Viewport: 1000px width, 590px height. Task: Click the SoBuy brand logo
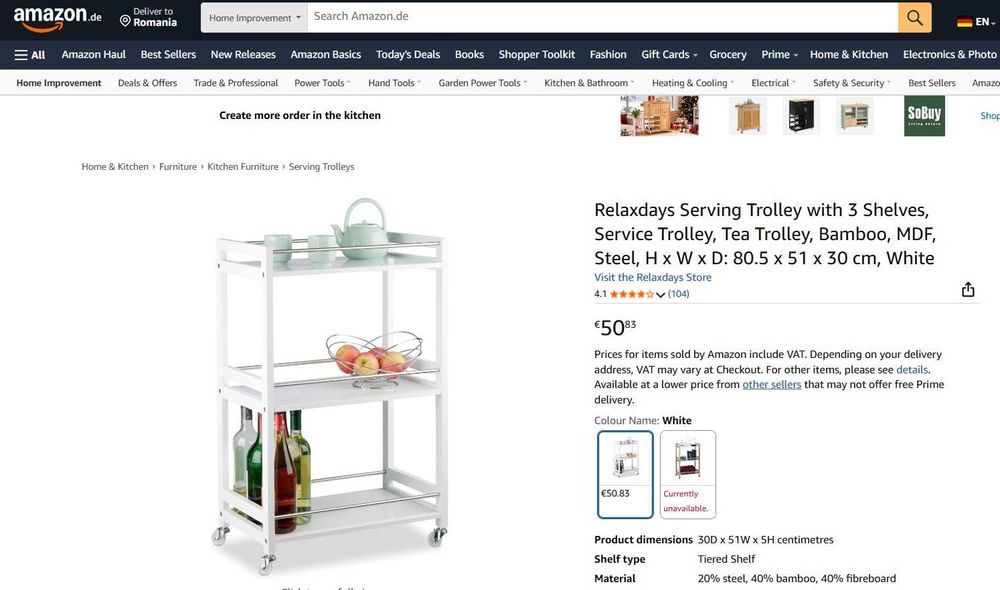[x=924, y=115]
